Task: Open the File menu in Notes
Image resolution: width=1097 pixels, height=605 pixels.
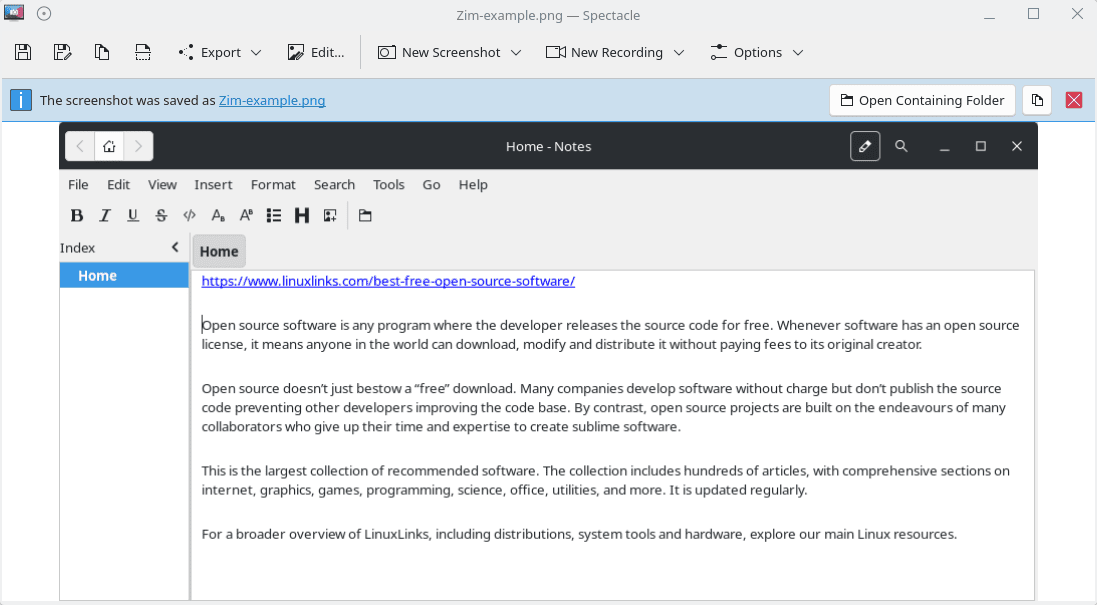Action: (78, 185)
